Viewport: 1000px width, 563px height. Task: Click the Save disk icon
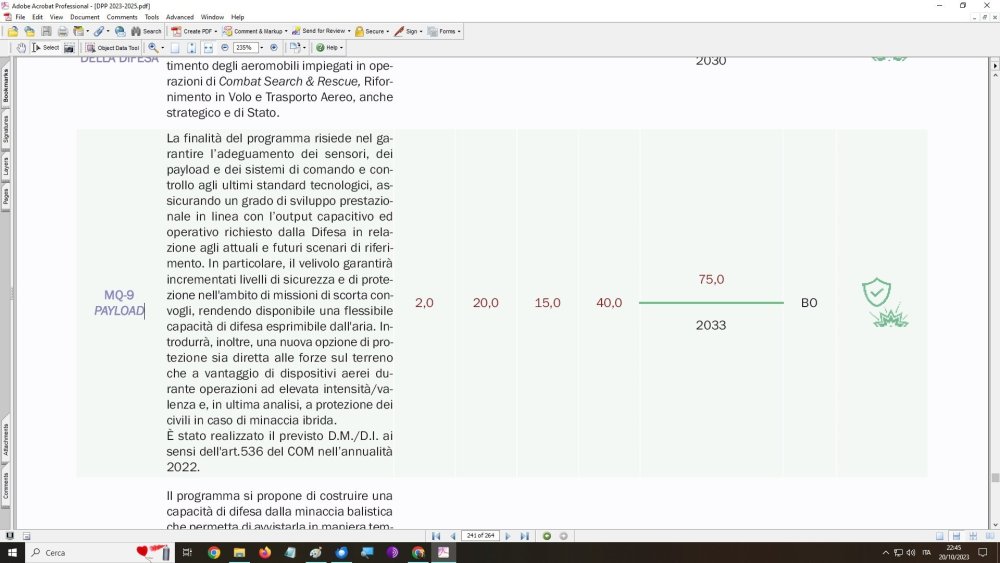pos(46,31)
